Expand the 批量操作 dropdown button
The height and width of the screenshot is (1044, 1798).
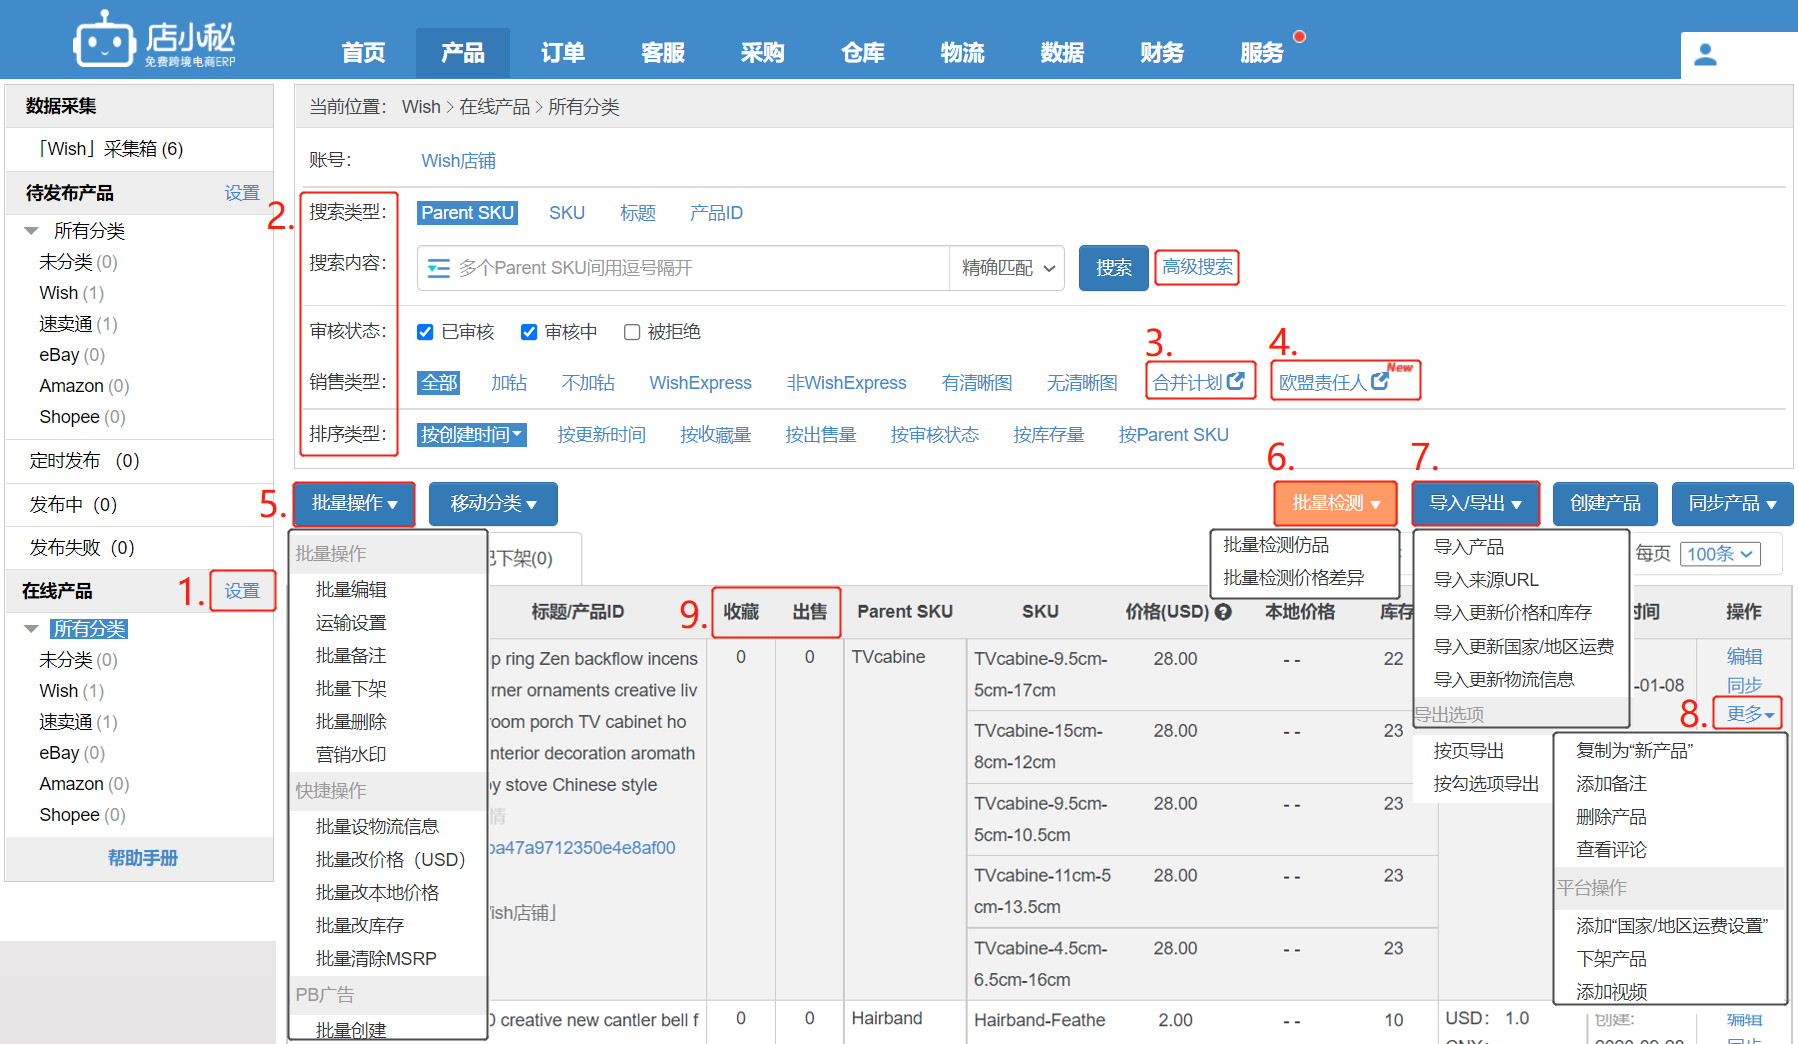pos(354,504)
